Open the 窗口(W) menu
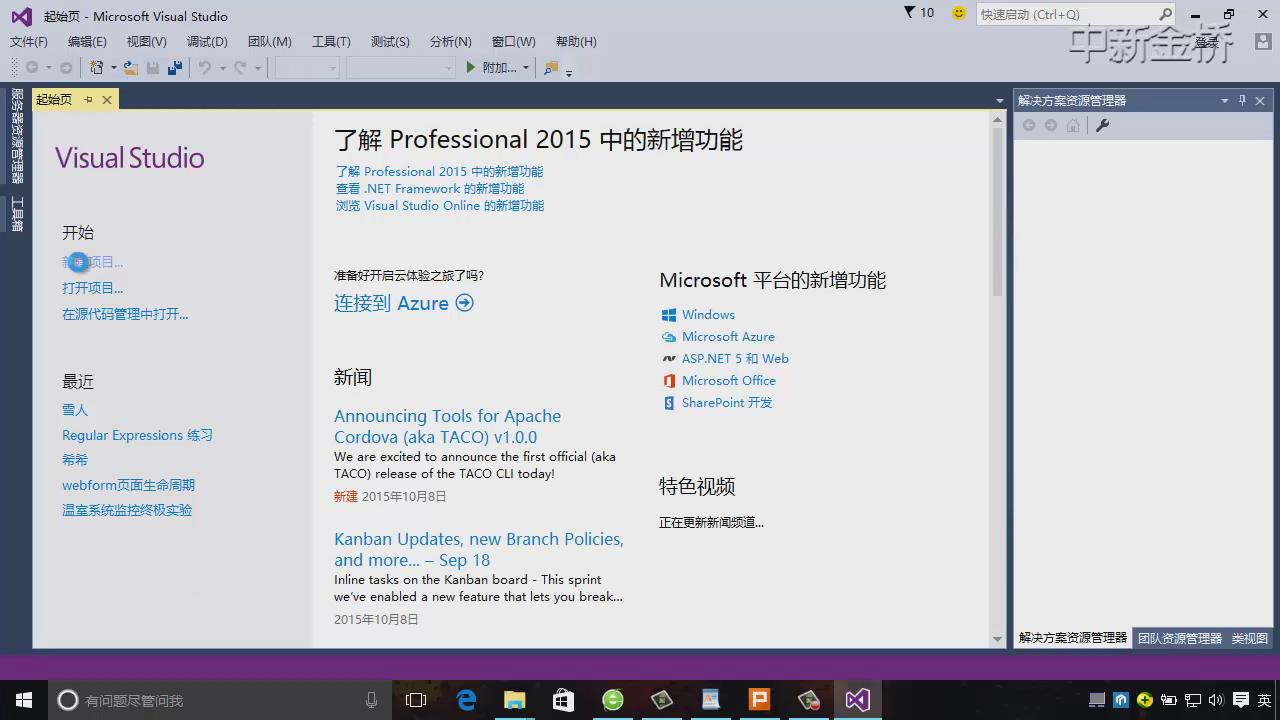 (513, 41)
